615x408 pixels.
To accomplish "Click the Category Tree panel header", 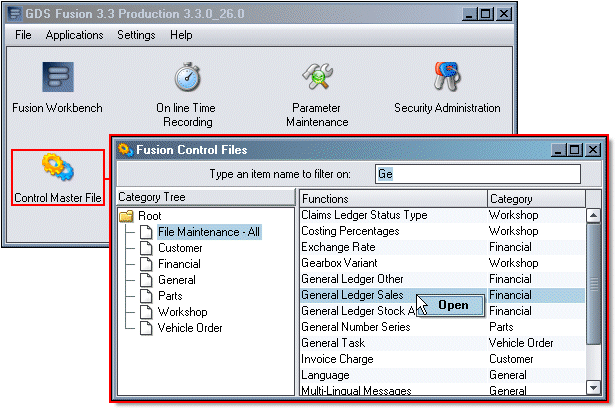I will pyautogui.click(x=206, y=197).
